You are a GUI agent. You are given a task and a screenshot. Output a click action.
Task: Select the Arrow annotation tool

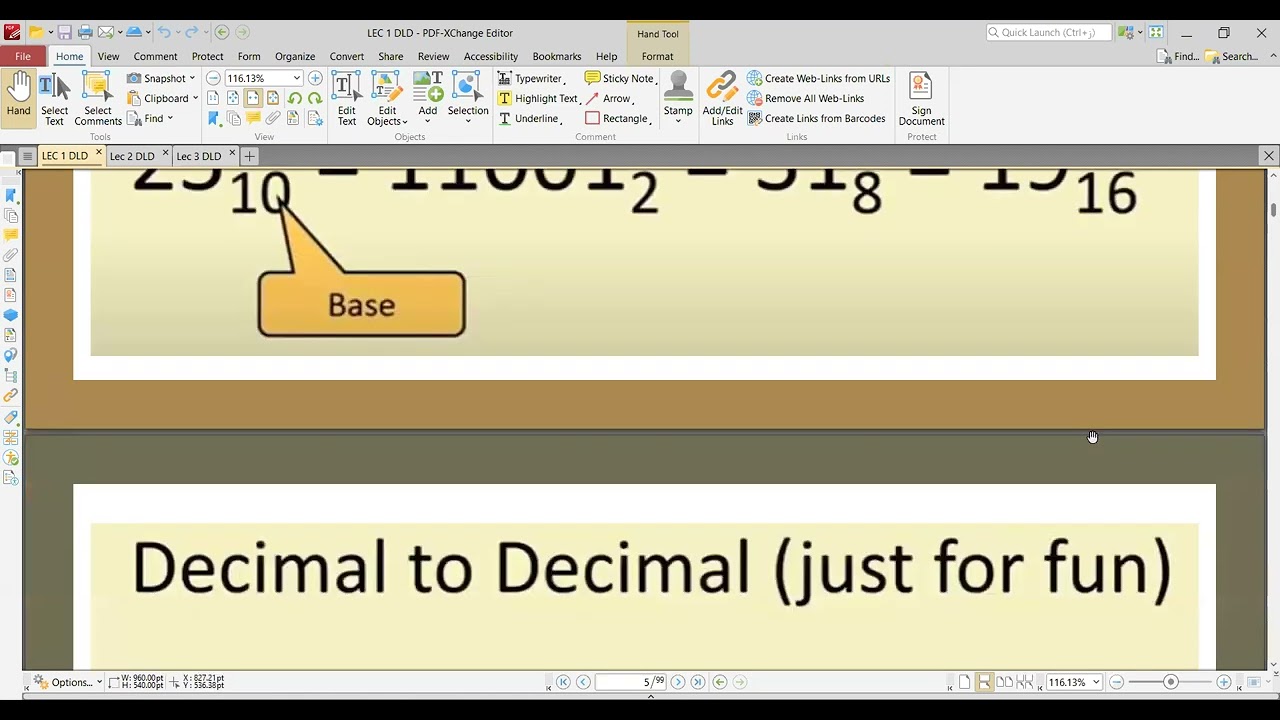(609, 98)
